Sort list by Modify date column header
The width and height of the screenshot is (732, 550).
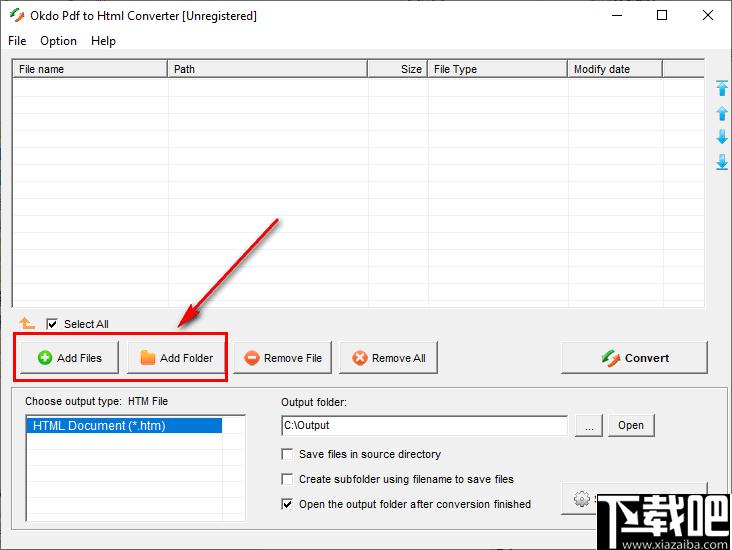point(615,69)
